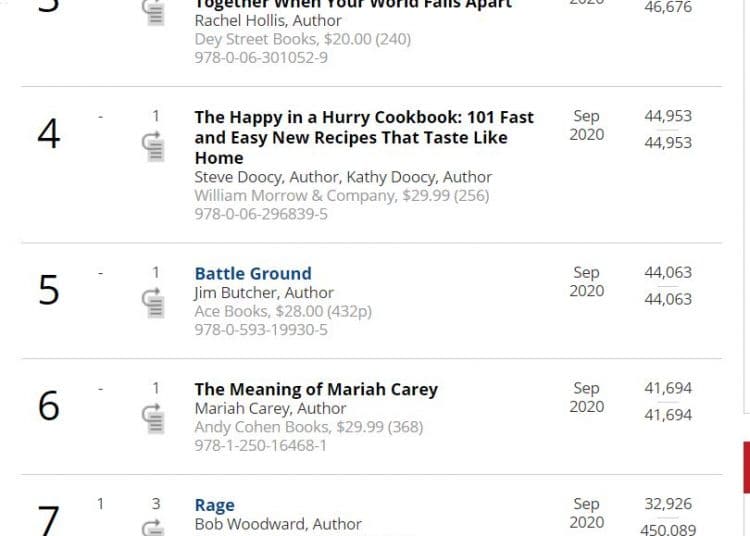The height and width of the screenshot is (536, 750).
Task: Click the rank number 4
Action: [x=48, y=134]
